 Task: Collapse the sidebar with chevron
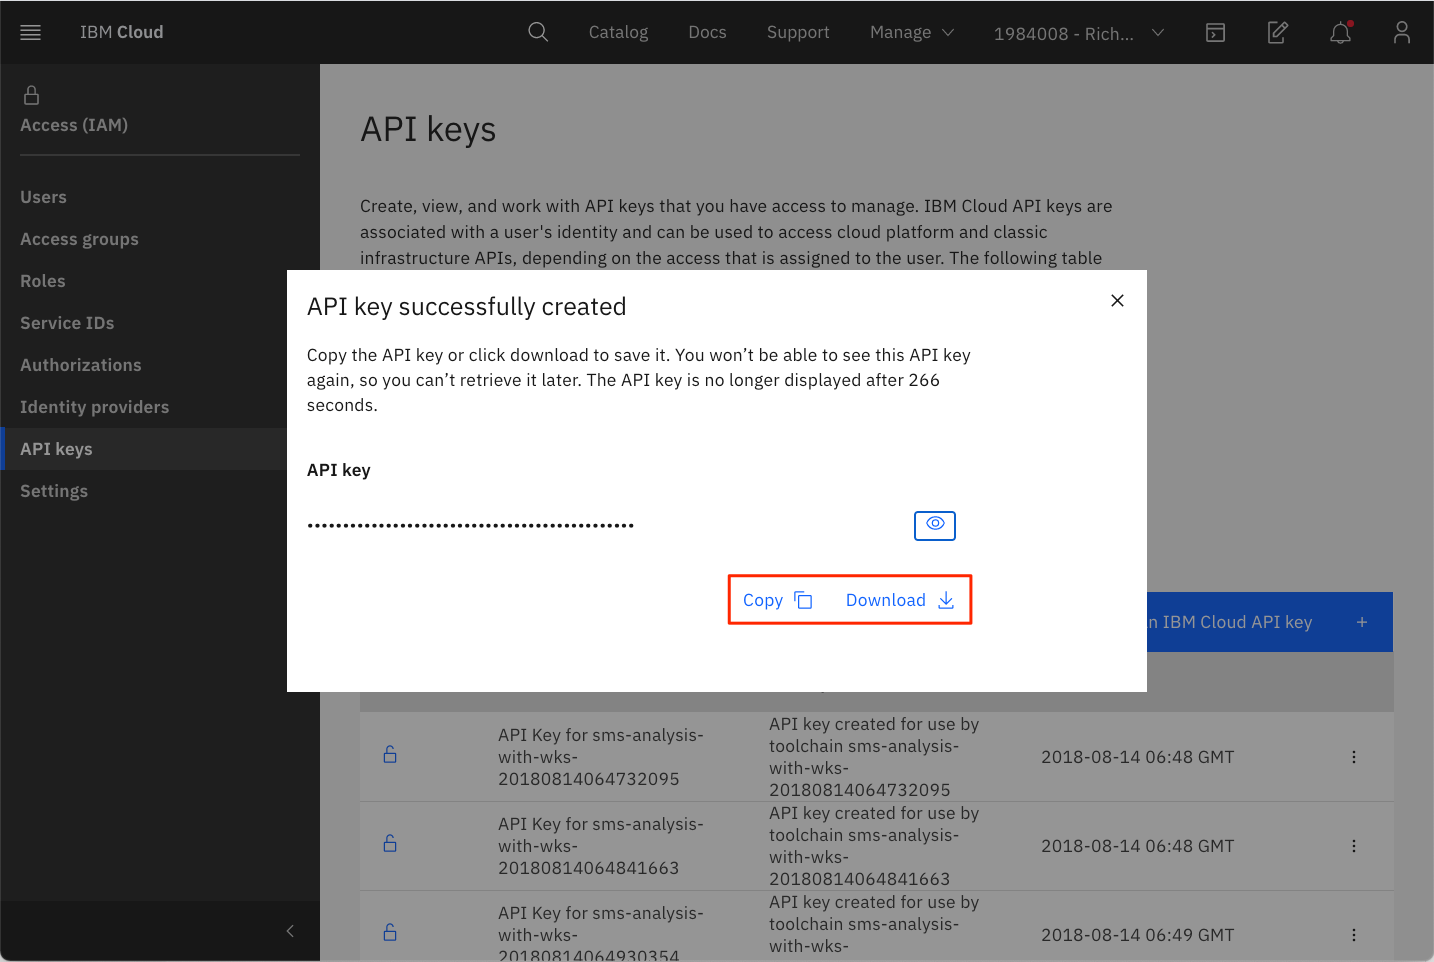pos(290,931)
